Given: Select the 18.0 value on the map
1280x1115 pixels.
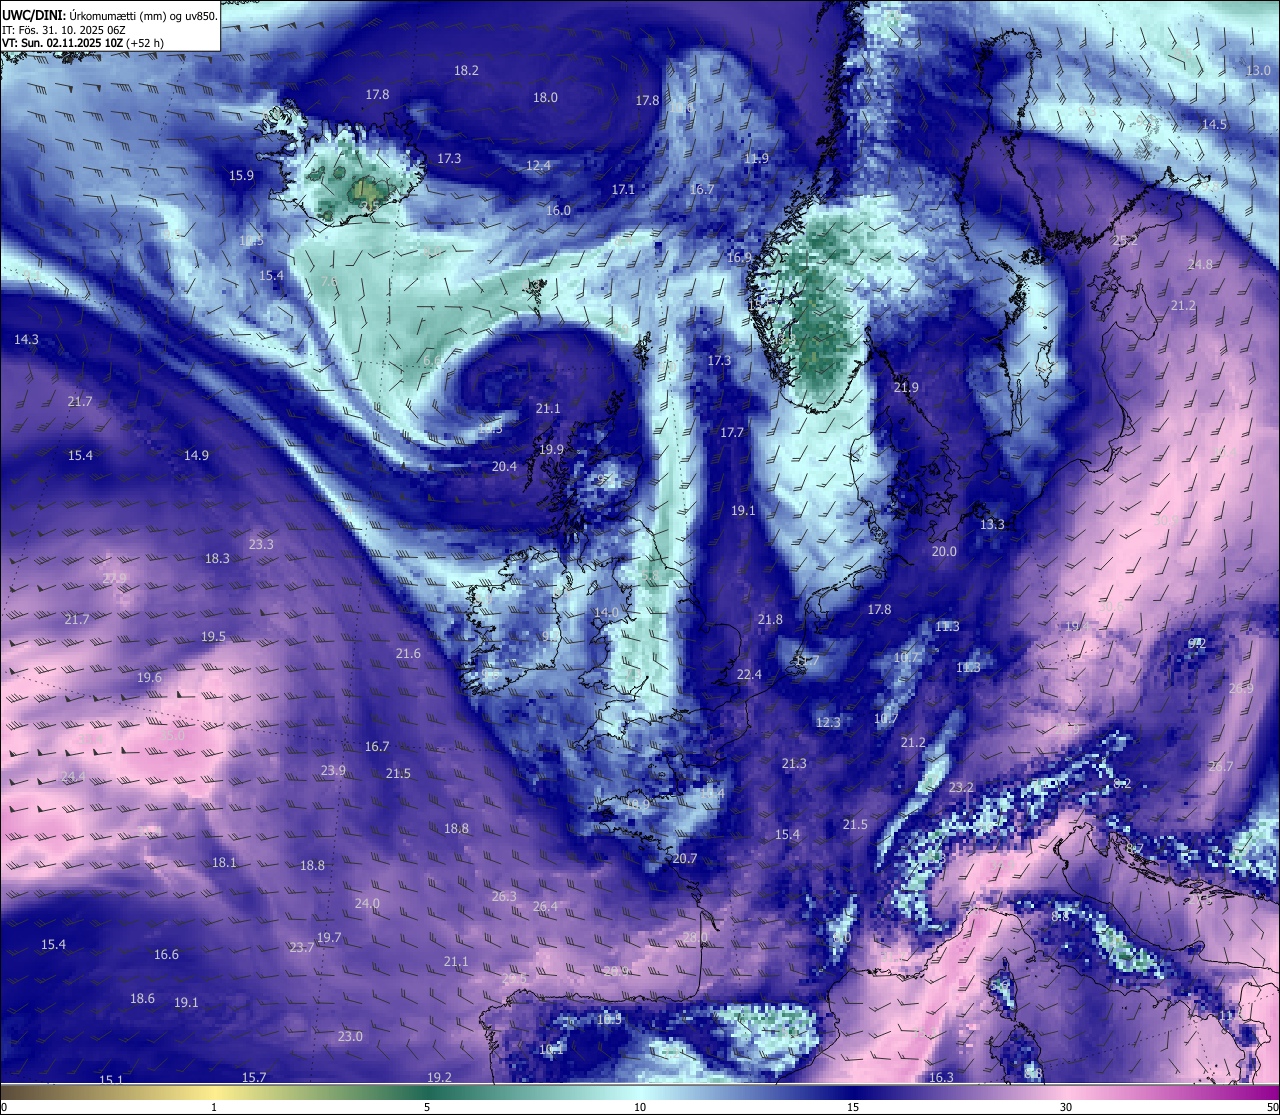Looking at the screenshot, I should point(545,97).
